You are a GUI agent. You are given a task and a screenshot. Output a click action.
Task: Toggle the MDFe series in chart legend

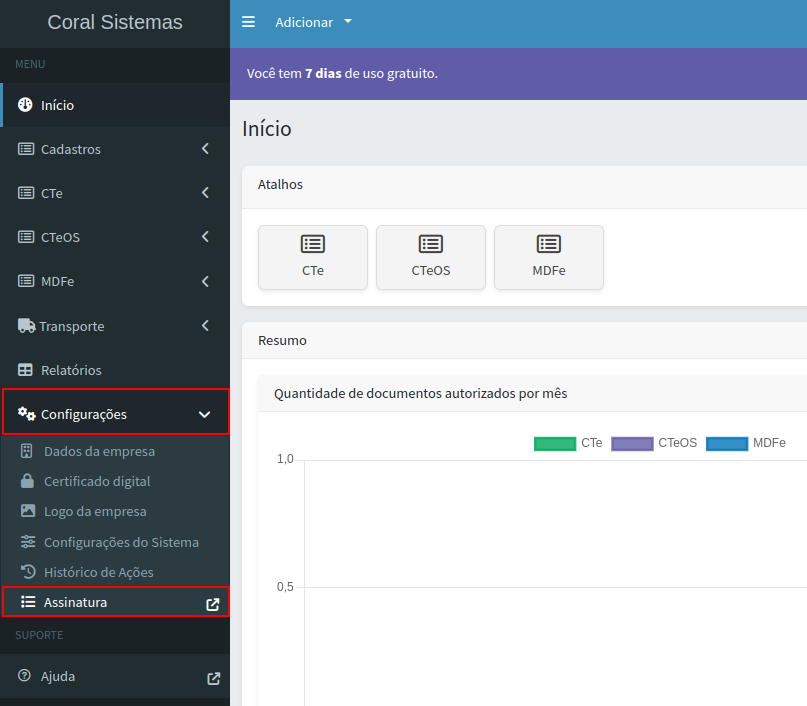click(746, 443)
